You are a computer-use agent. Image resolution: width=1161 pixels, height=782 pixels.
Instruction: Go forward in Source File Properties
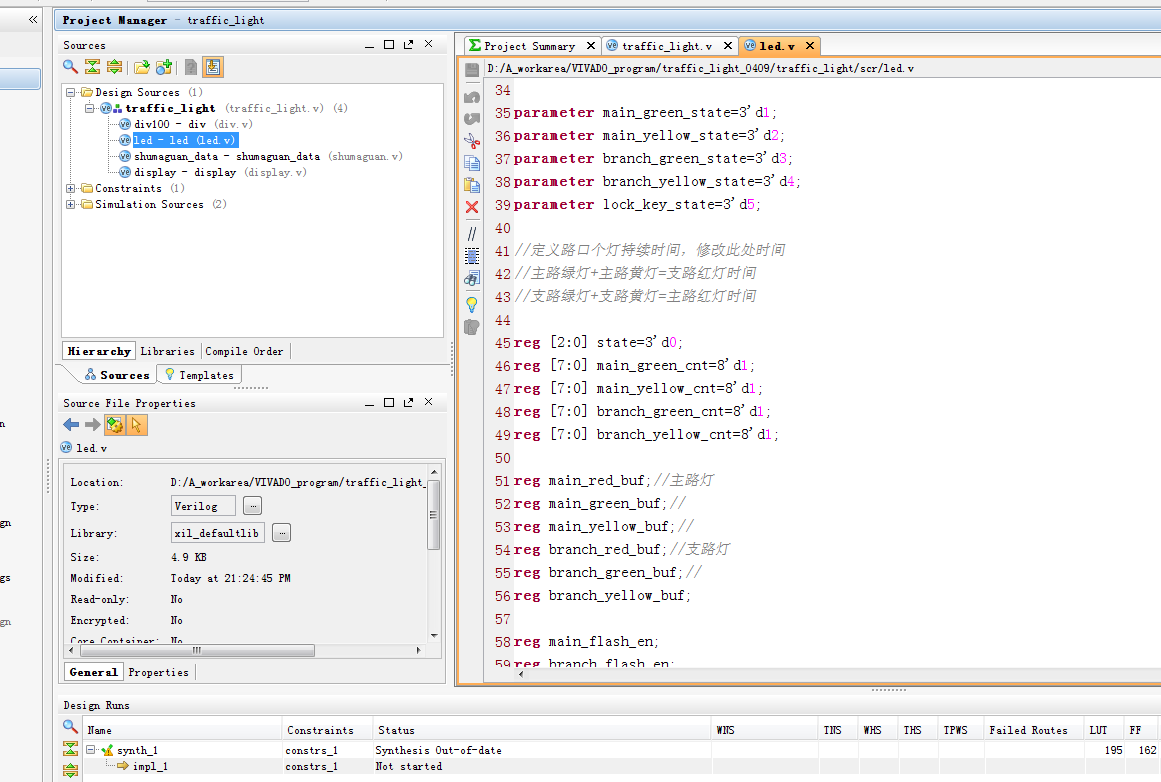click(x=93, y=424)
